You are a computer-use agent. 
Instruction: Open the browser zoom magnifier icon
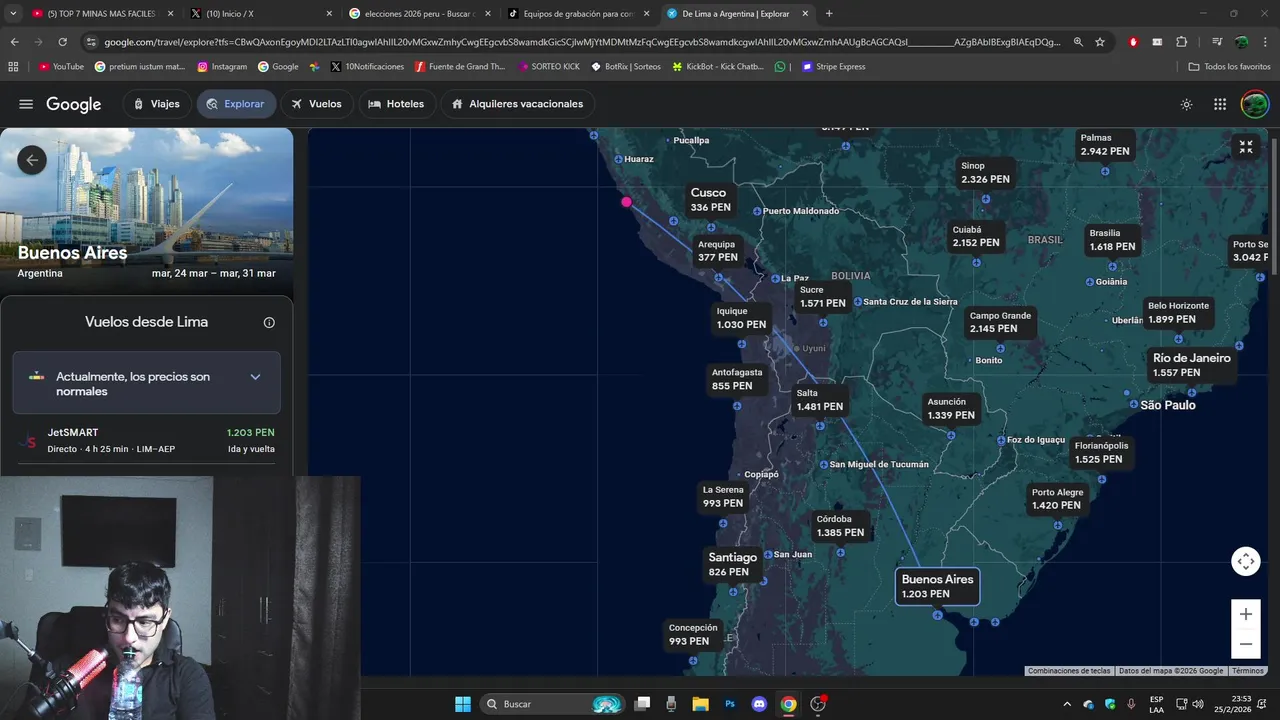pos(1078,42)
